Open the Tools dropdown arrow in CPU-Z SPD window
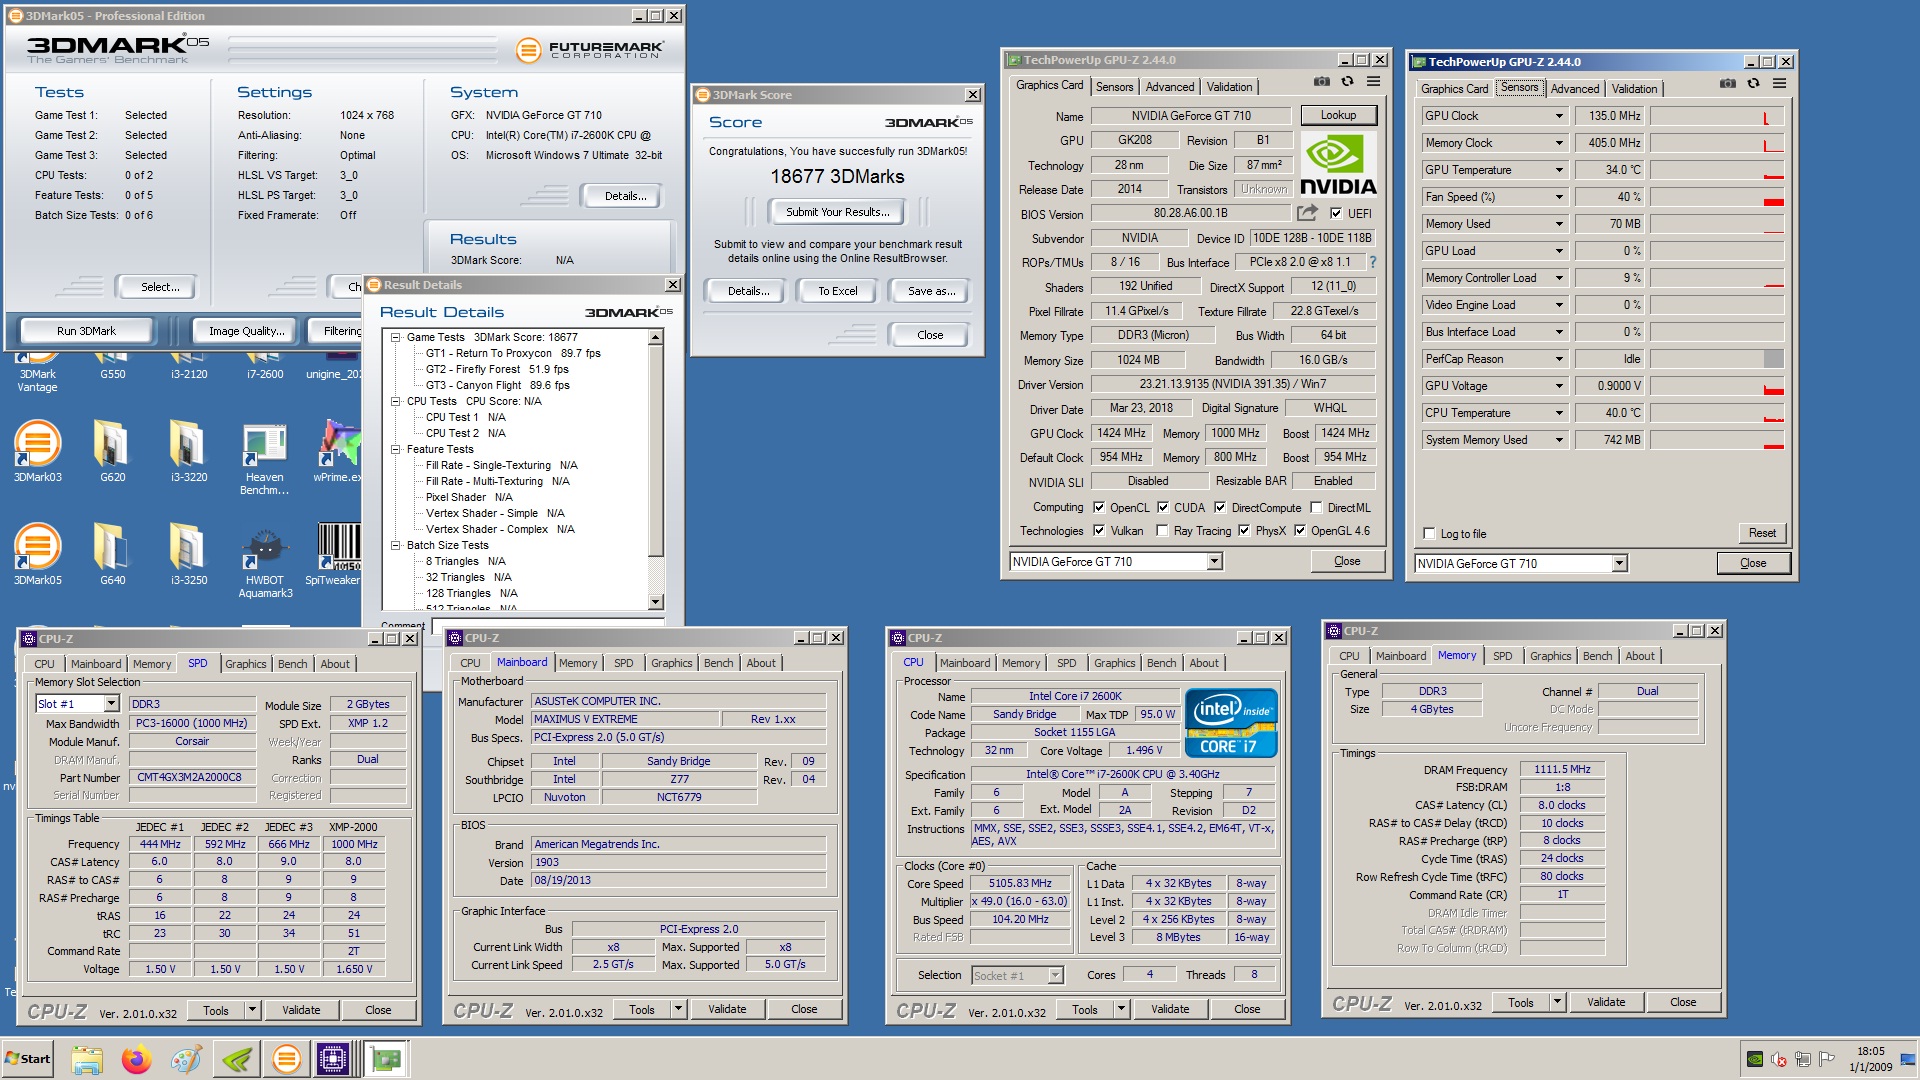 click(253, 1010)
